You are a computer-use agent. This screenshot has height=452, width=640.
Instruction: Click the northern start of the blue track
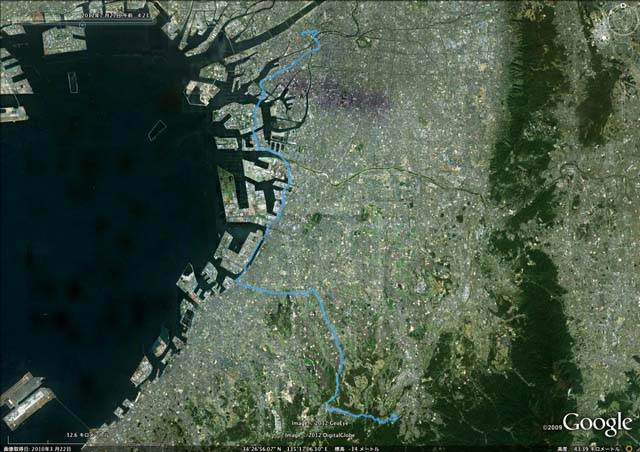(x=303, y=34)
